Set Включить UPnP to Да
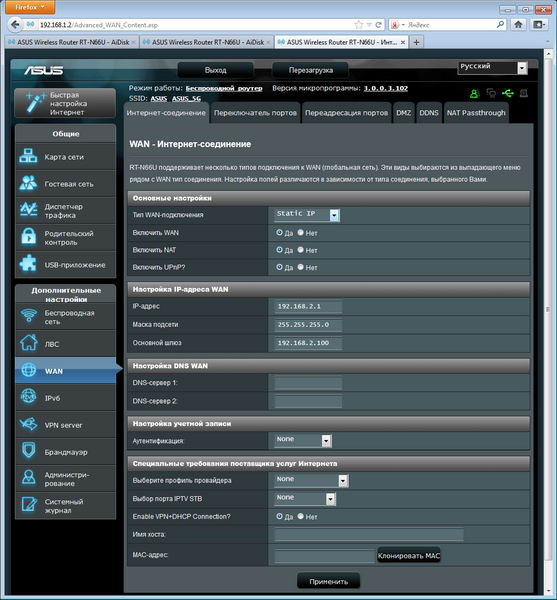Viewport: 557px width, 600px height. tap(279, 267)
